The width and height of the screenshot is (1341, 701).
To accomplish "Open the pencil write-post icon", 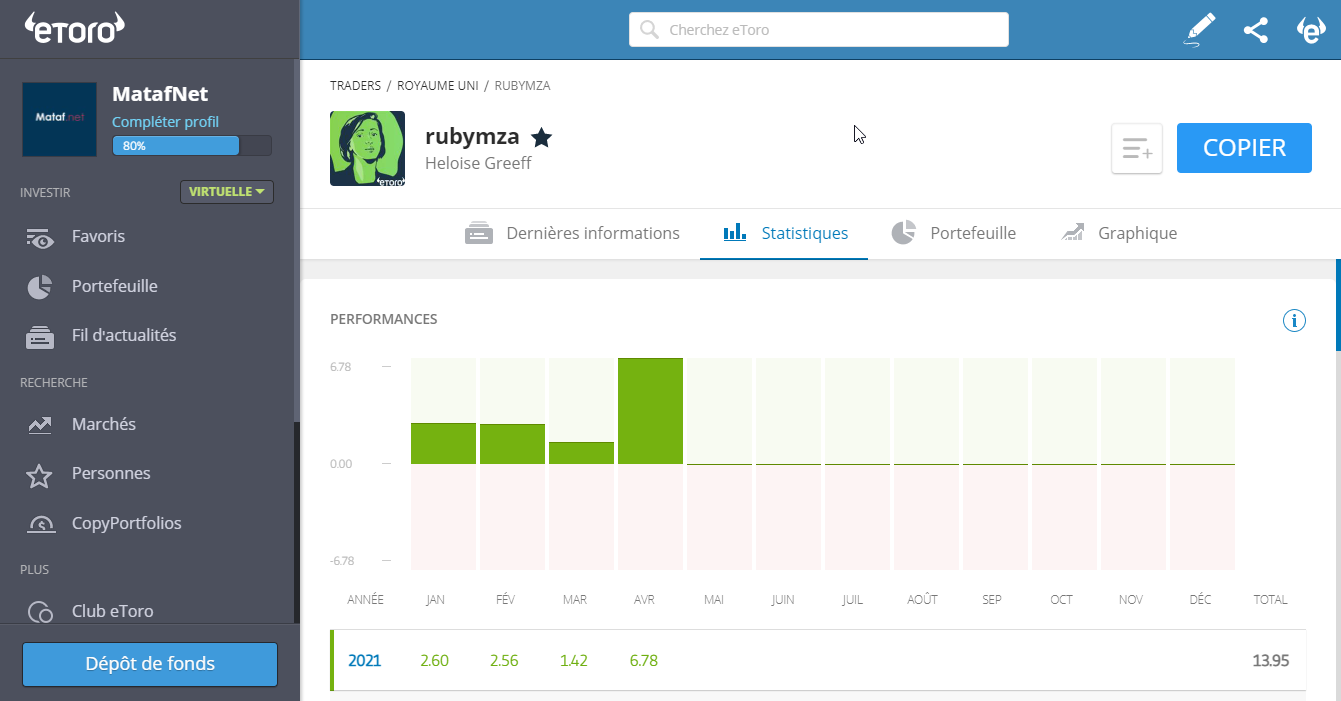I will (1200, 30).
